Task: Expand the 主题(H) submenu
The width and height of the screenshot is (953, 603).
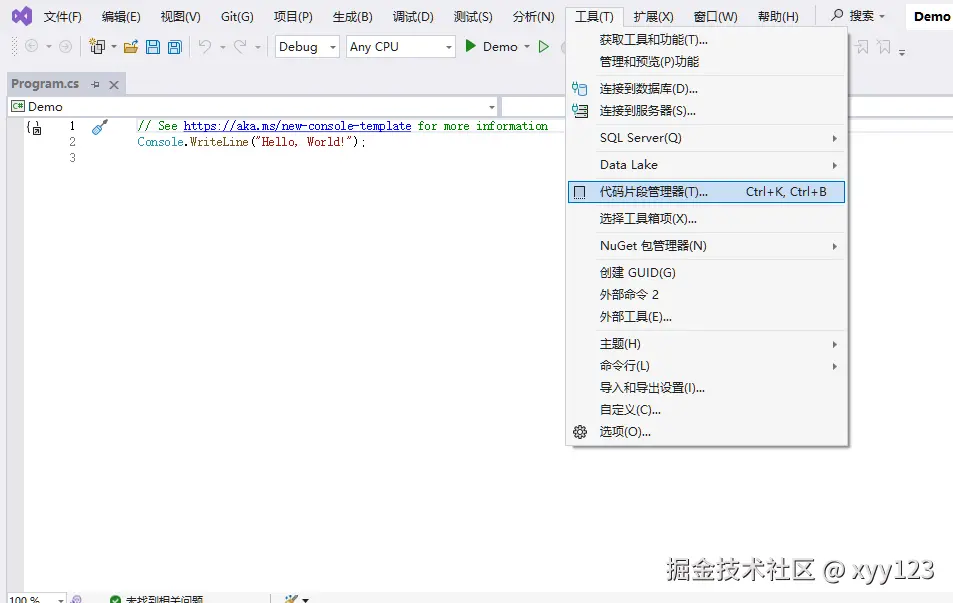Action: (706, 344)
